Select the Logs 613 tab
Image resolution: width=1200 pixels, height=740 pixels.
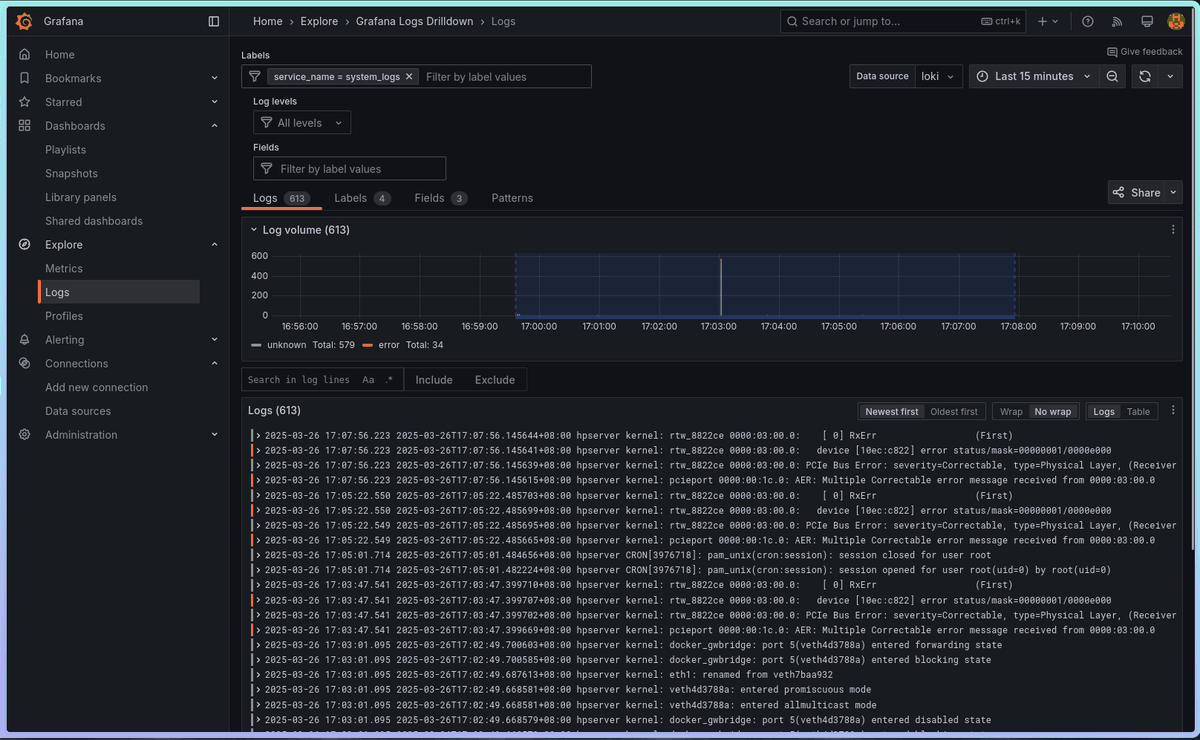click(x=281, y=198)
